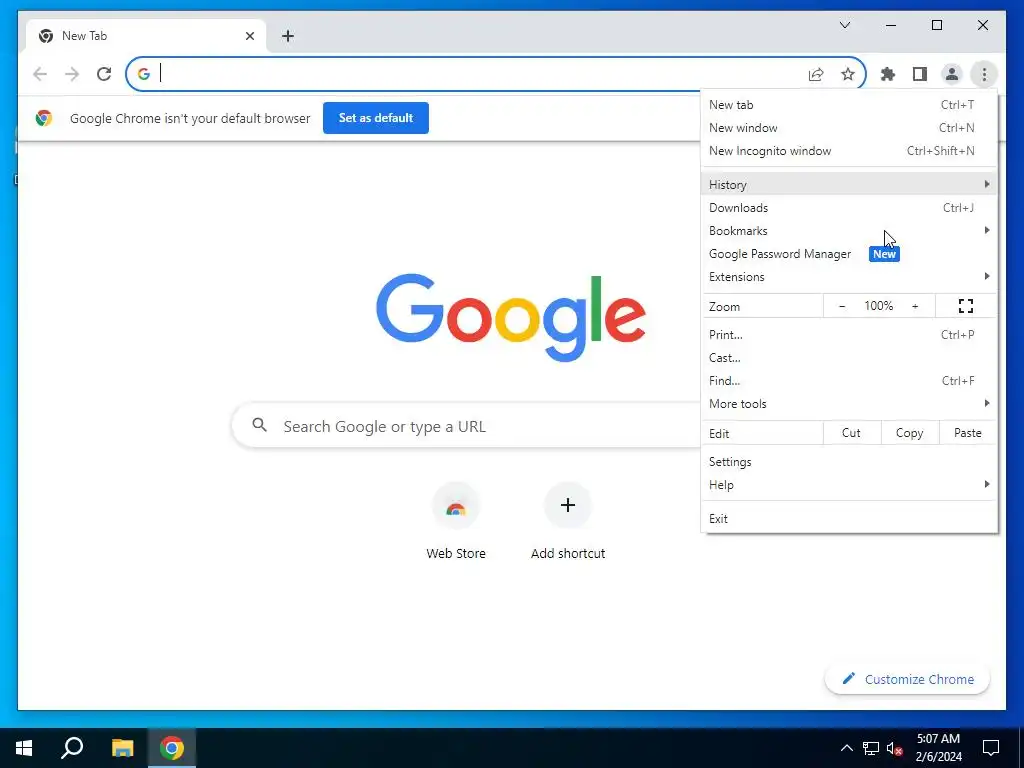Increase zoom with the plus button
Screen dimensions: 1024x768
point(915,306)
